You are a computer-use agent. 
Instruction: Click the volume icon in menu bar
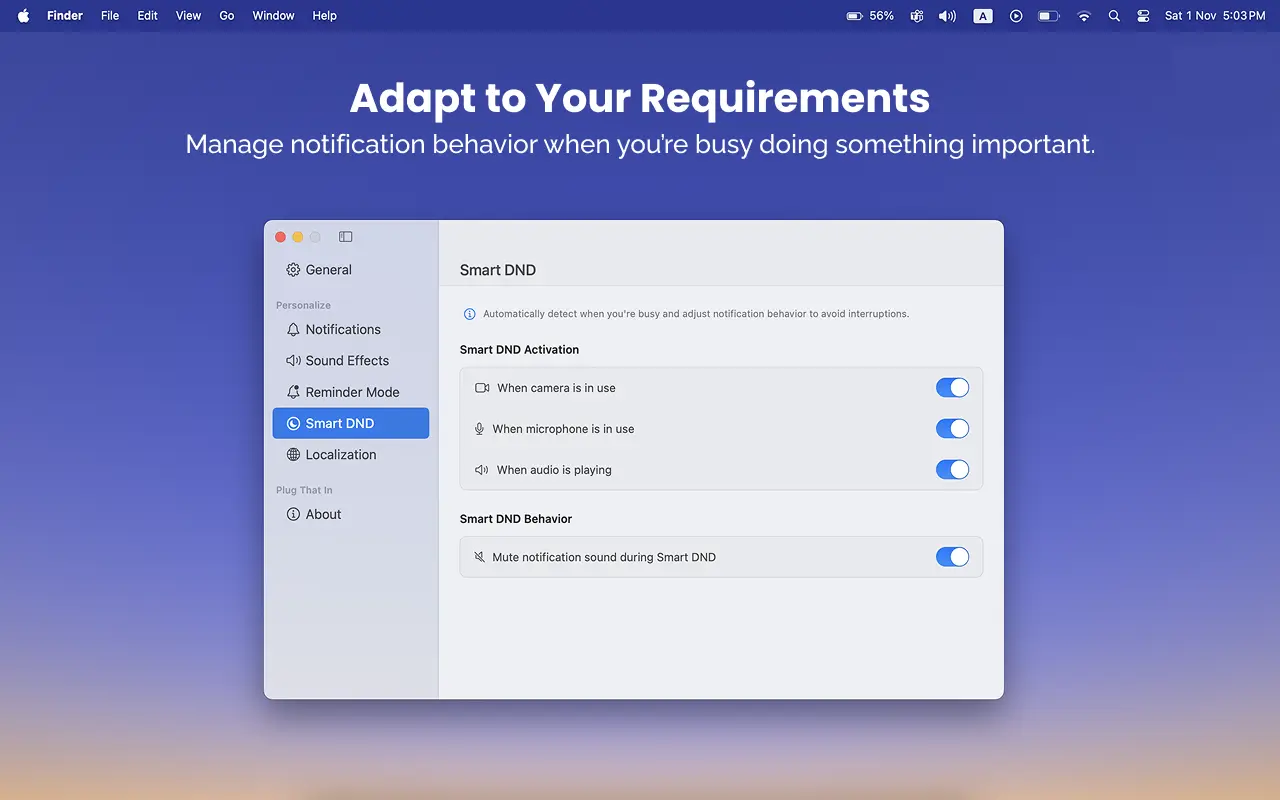tap(947, 16)
